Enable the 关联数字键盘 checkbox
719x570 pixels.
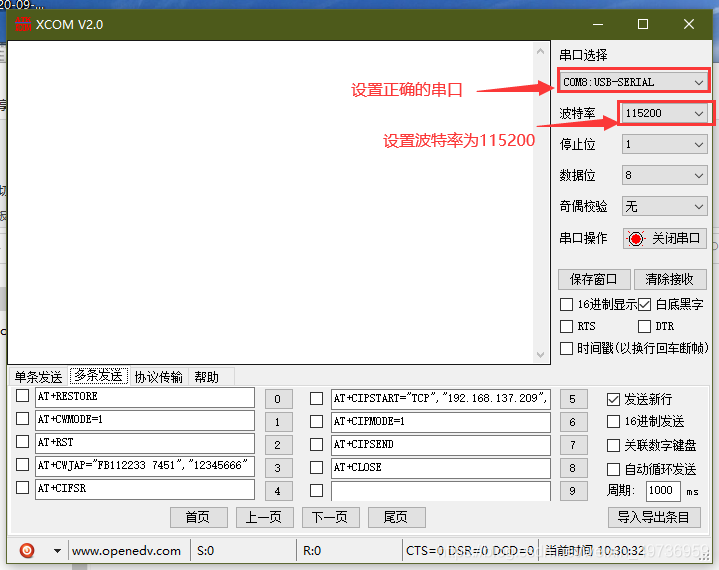point(613,445)
